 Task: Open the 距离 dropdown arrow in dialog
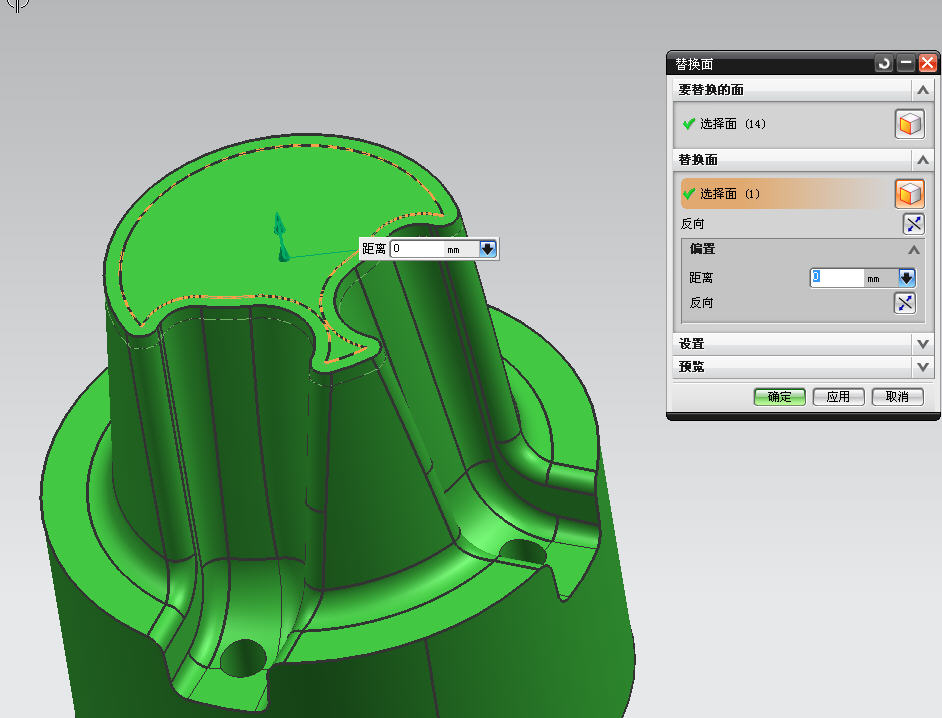point(907,278)
